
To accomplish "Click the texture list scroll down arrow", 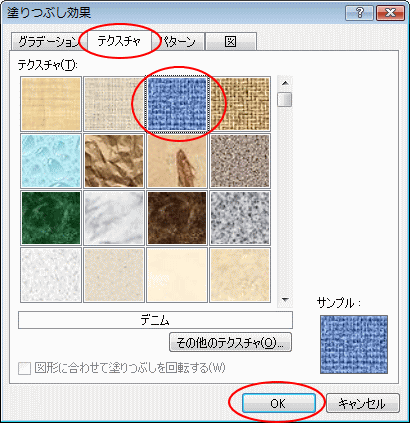I will [x=285, y=300].
